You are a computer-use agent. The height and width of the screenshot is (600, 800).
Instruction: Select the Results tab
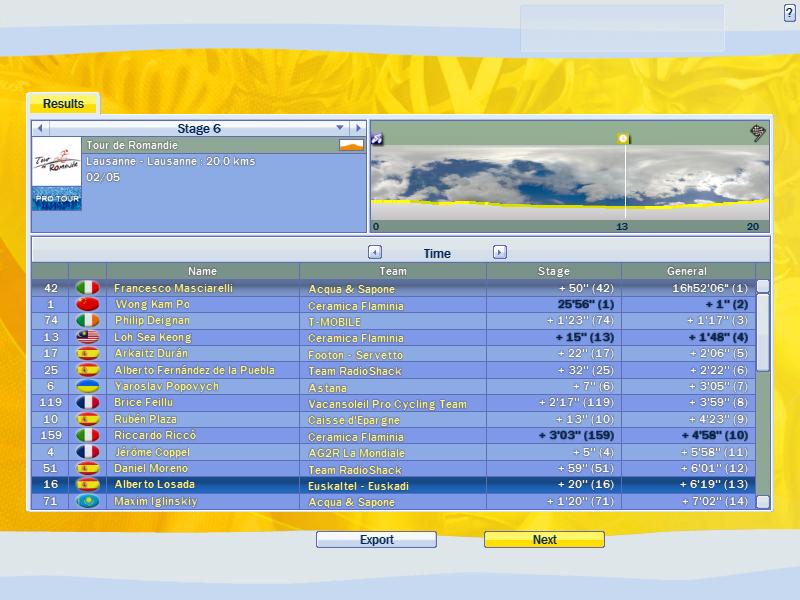click(x=63, y=104)
